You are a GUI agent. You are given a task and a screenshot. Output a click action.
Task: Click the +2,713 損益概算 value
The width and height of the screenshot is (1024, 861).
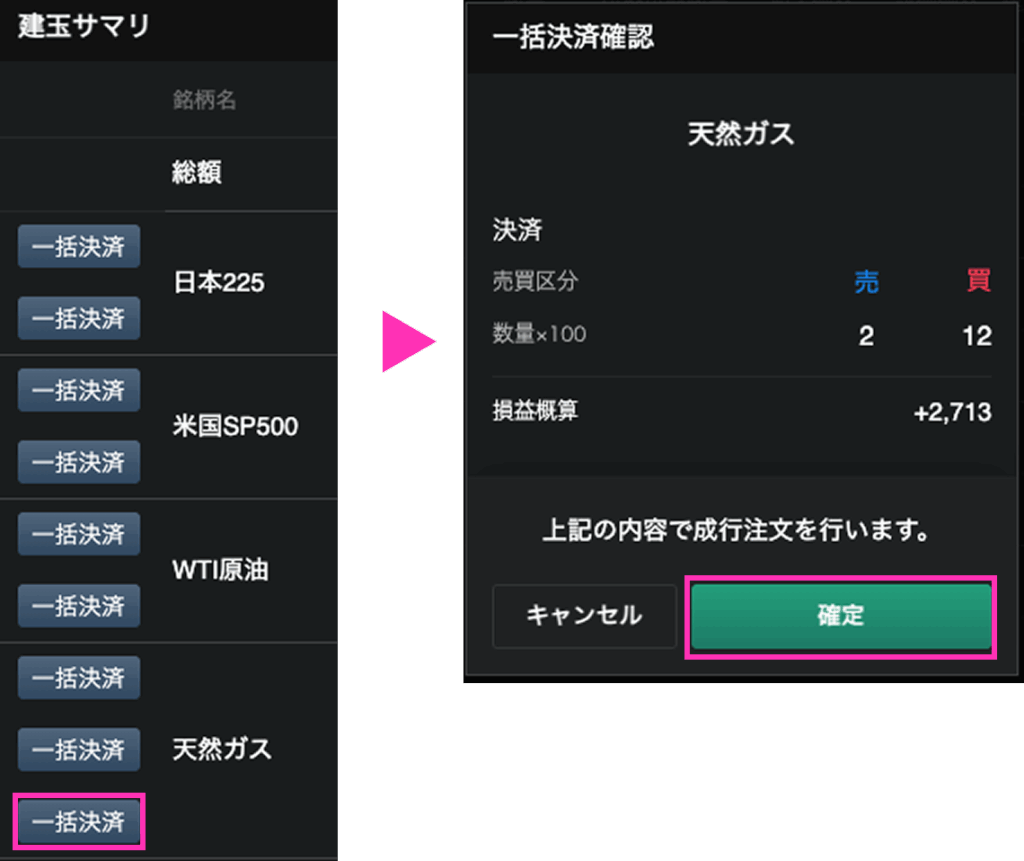[952, 412]
